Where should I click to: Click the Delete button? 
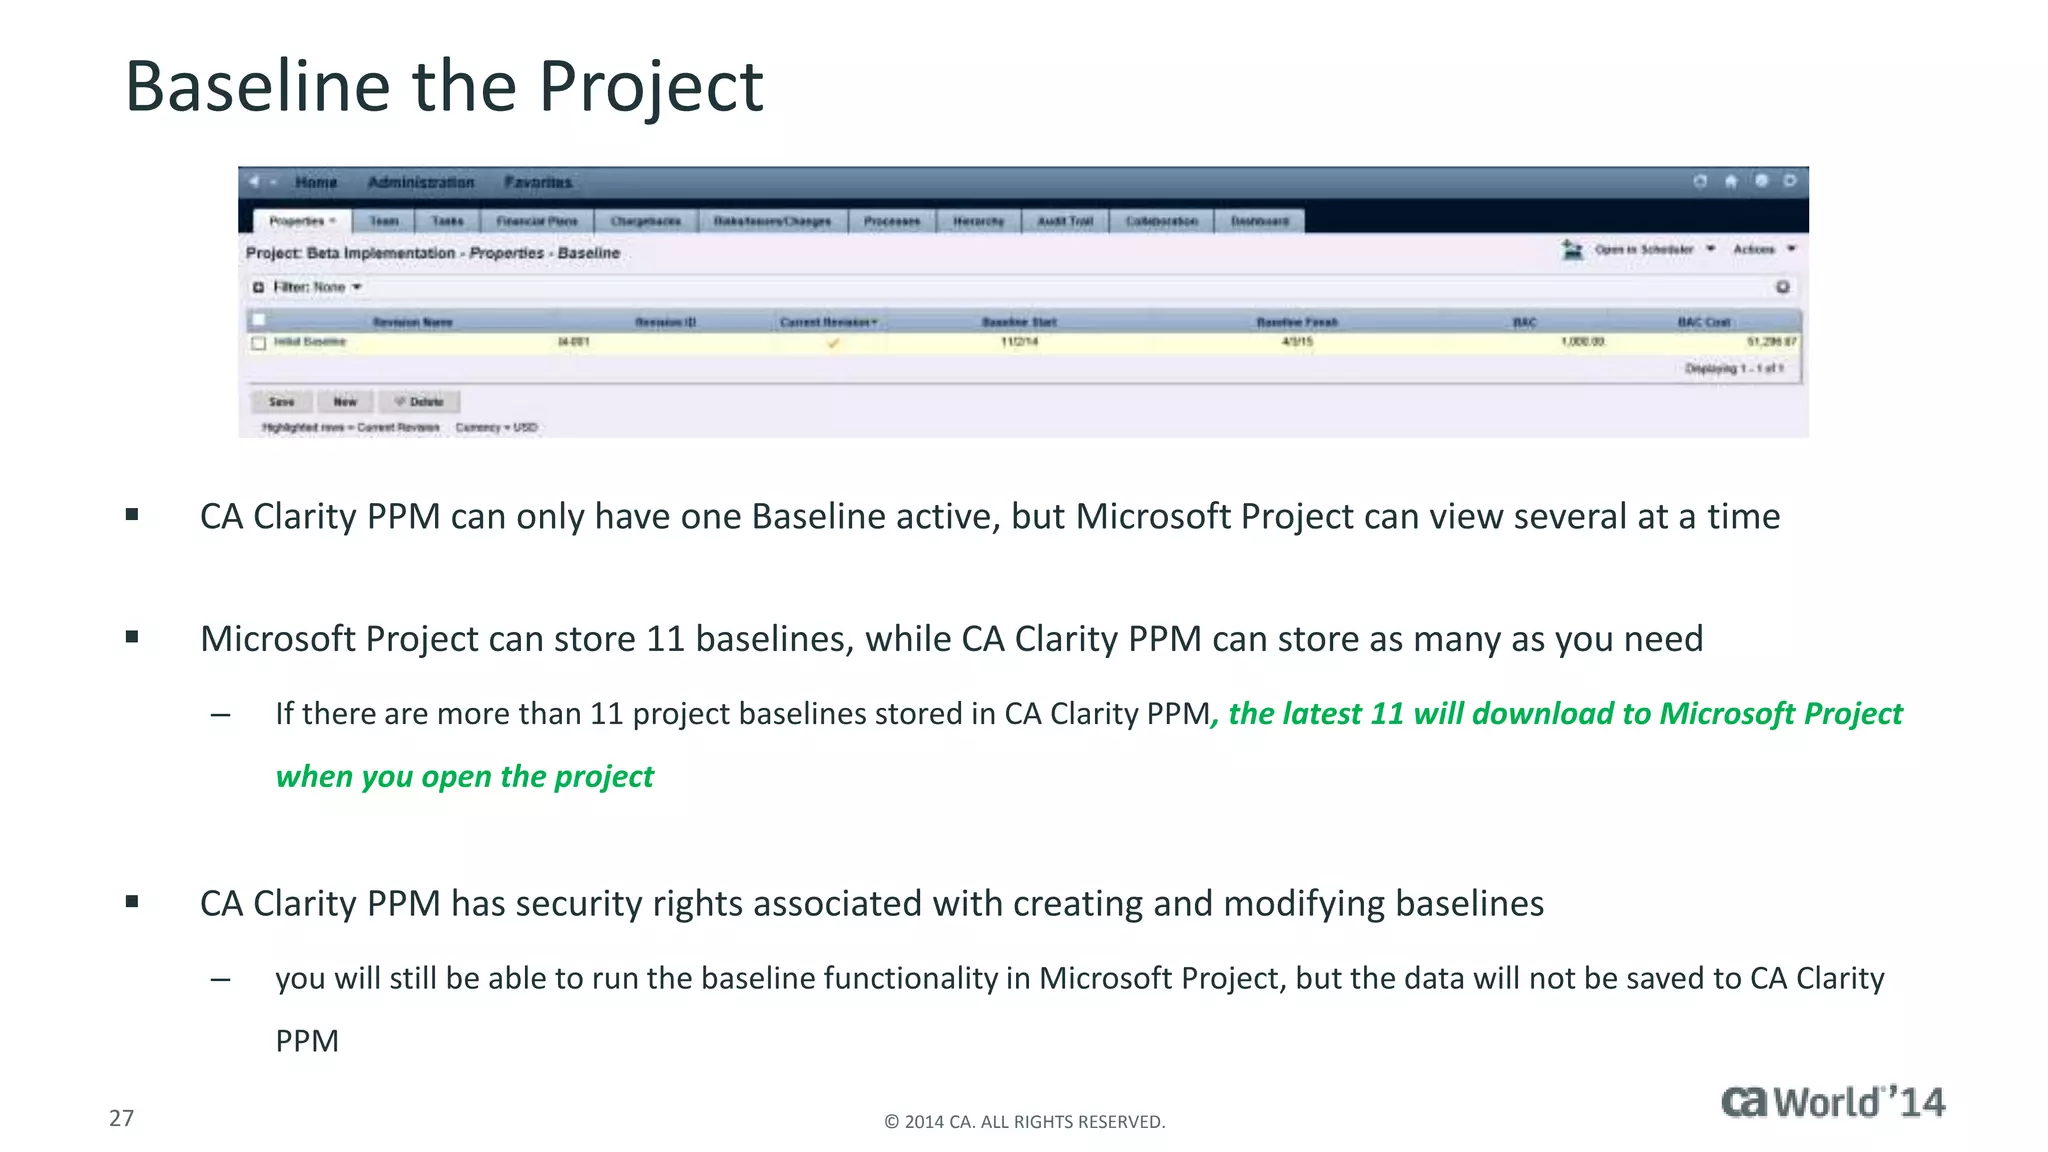click(419, 402)
